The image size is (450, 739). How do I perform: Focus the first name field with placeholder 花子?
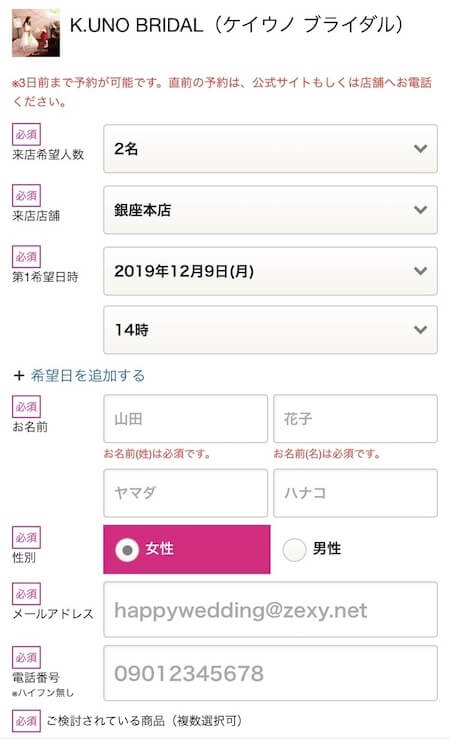(355, 419)
